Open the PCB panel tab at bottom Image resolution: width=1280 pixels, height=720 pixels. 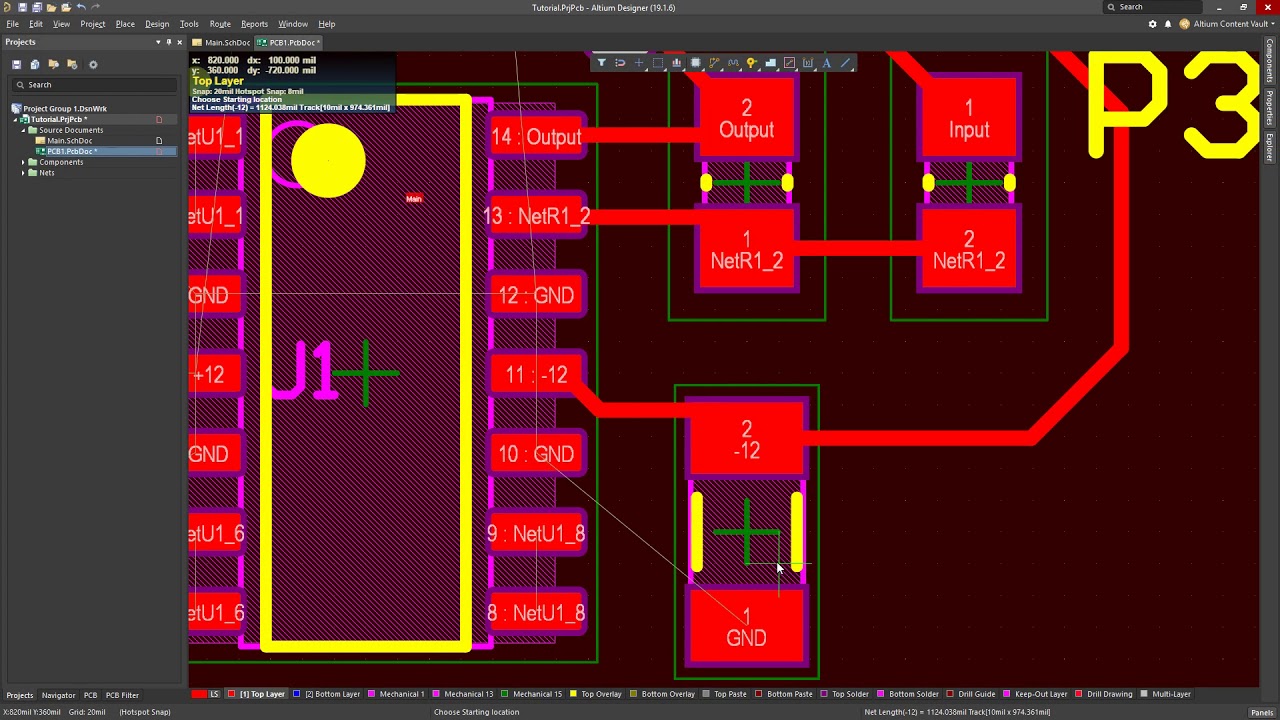pyautogui.click(x=90, y=695)
